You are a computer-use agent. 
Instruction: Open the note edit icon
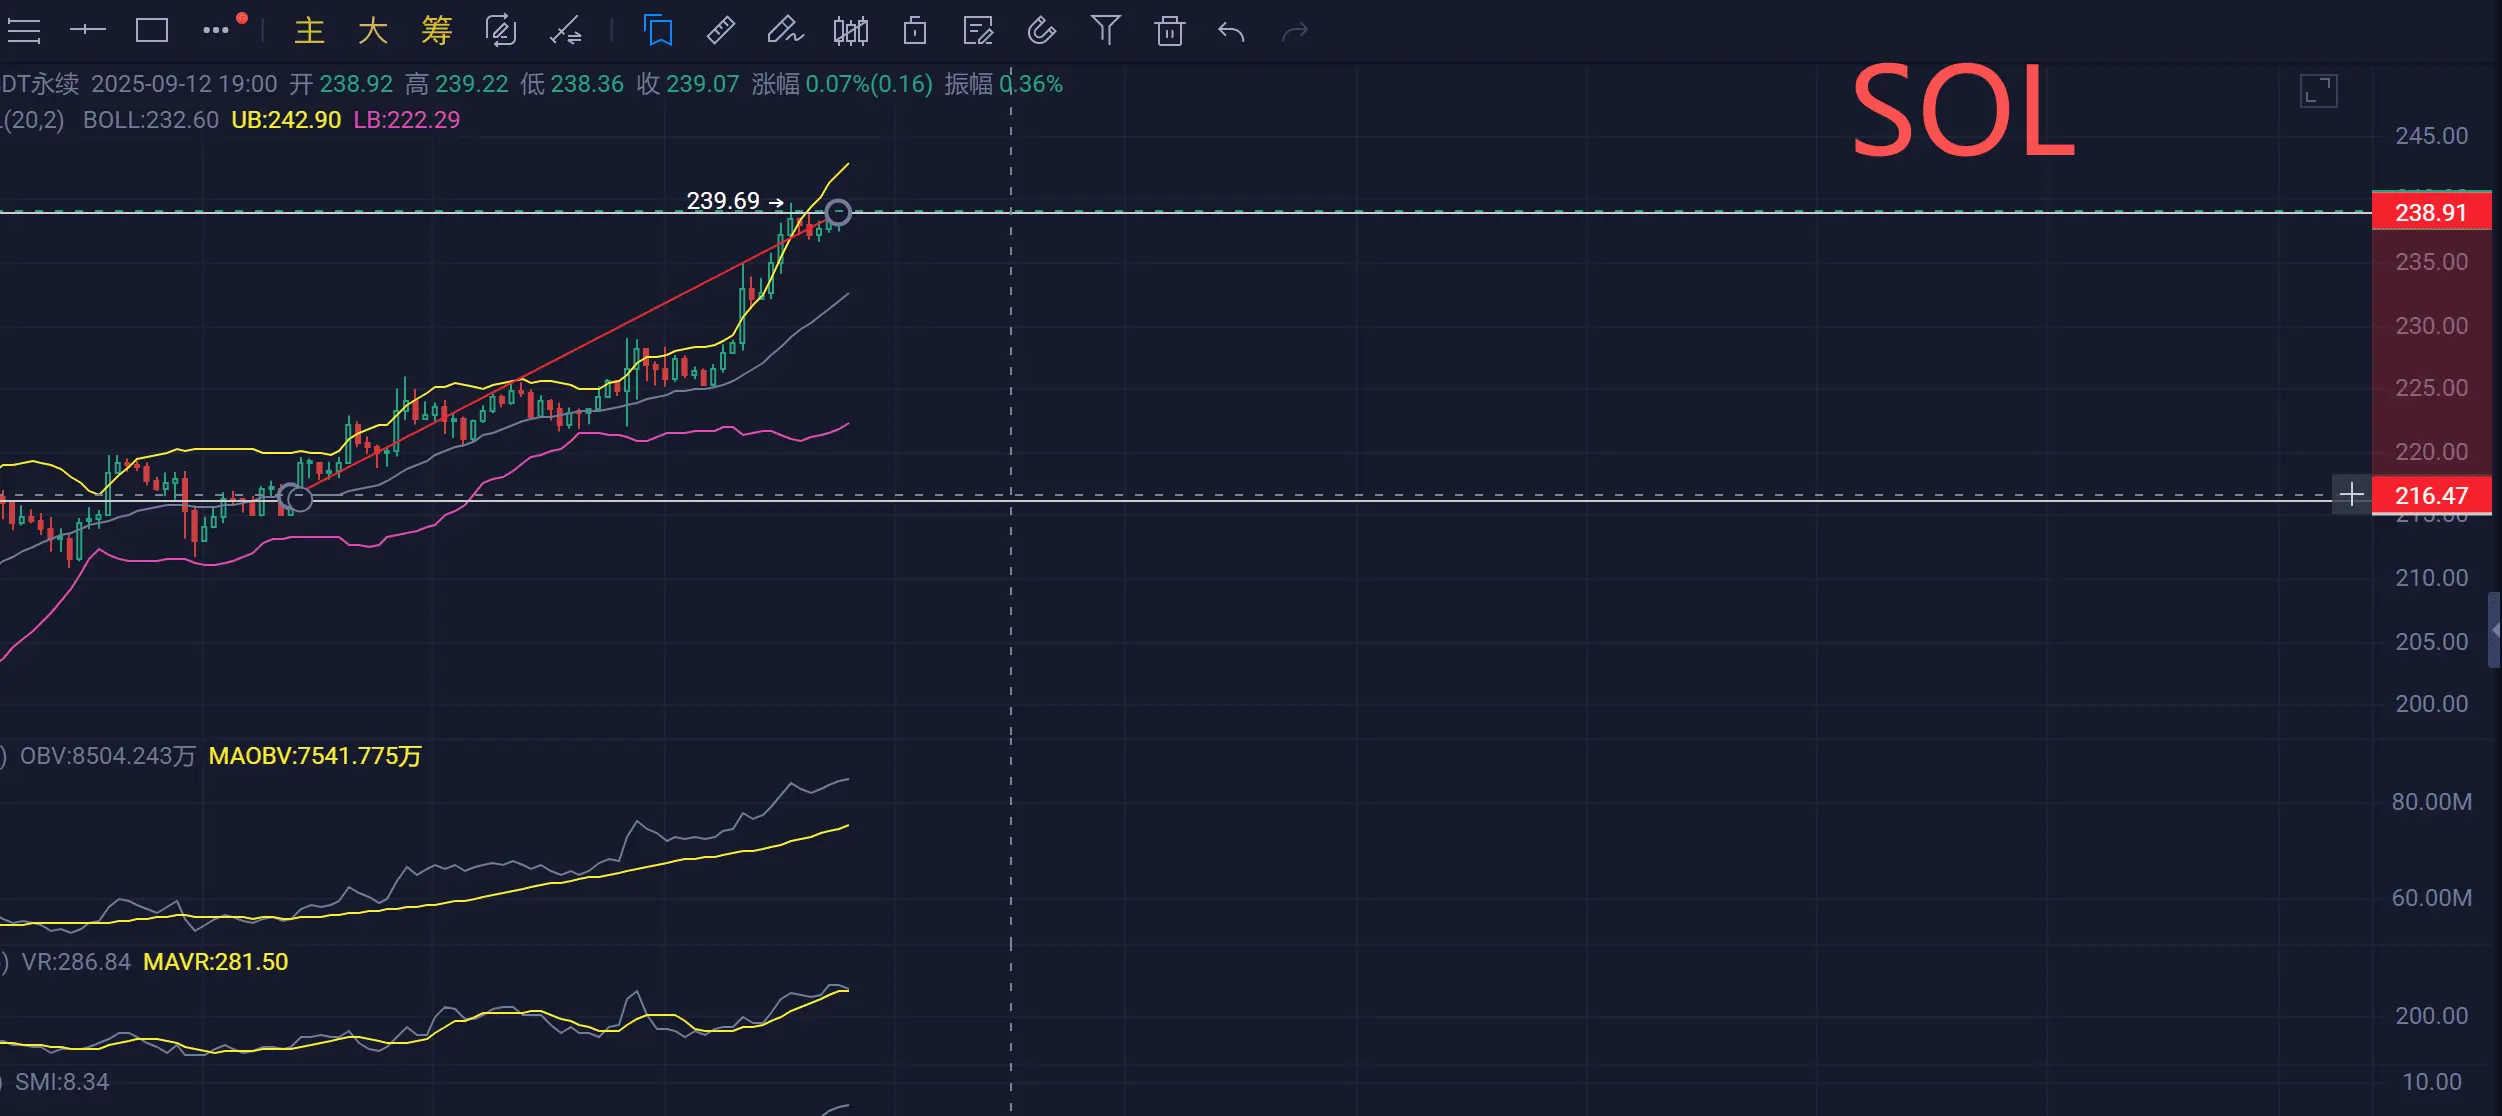[978, 31]
